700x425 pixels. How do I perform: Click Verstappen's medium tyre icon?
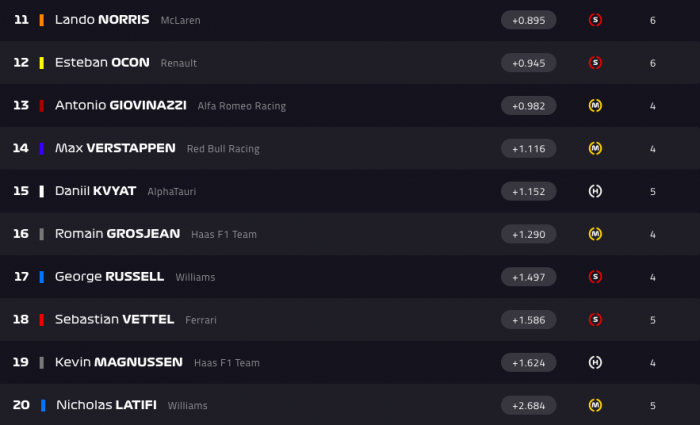pyautogui.click(x=595, y=148)
